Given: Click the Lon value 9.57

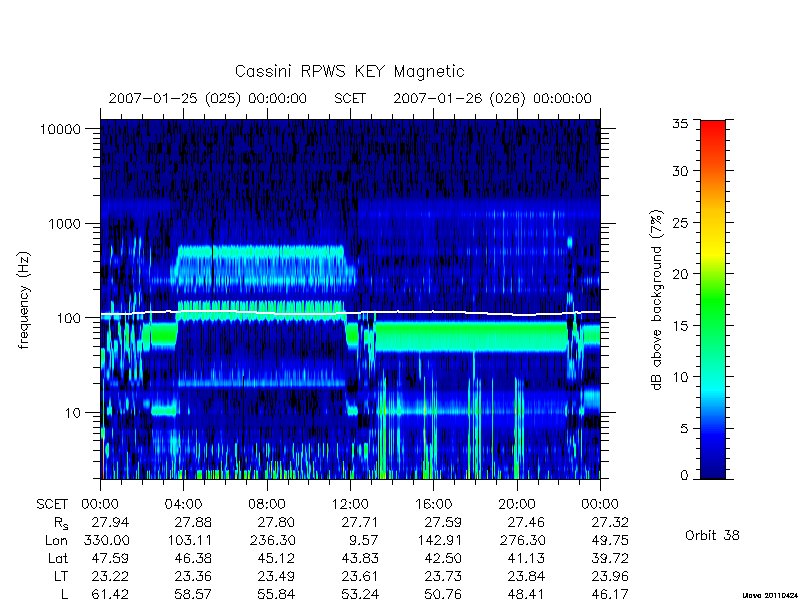Looking at the screenshot, I should (364, 540).
